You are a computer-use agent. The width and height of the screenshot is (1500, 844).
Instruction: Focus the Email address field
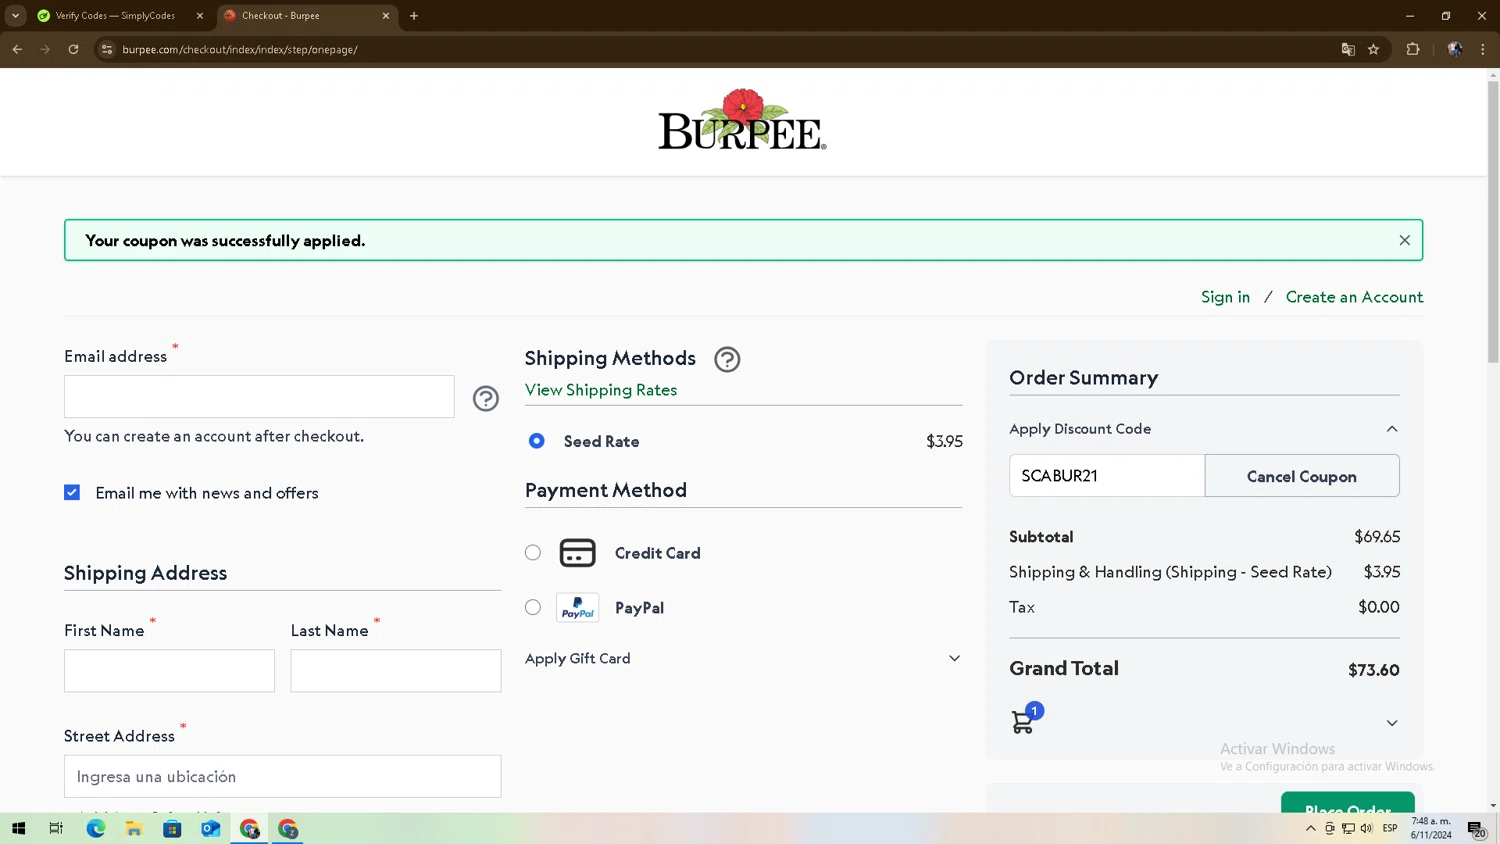[259, 397]
